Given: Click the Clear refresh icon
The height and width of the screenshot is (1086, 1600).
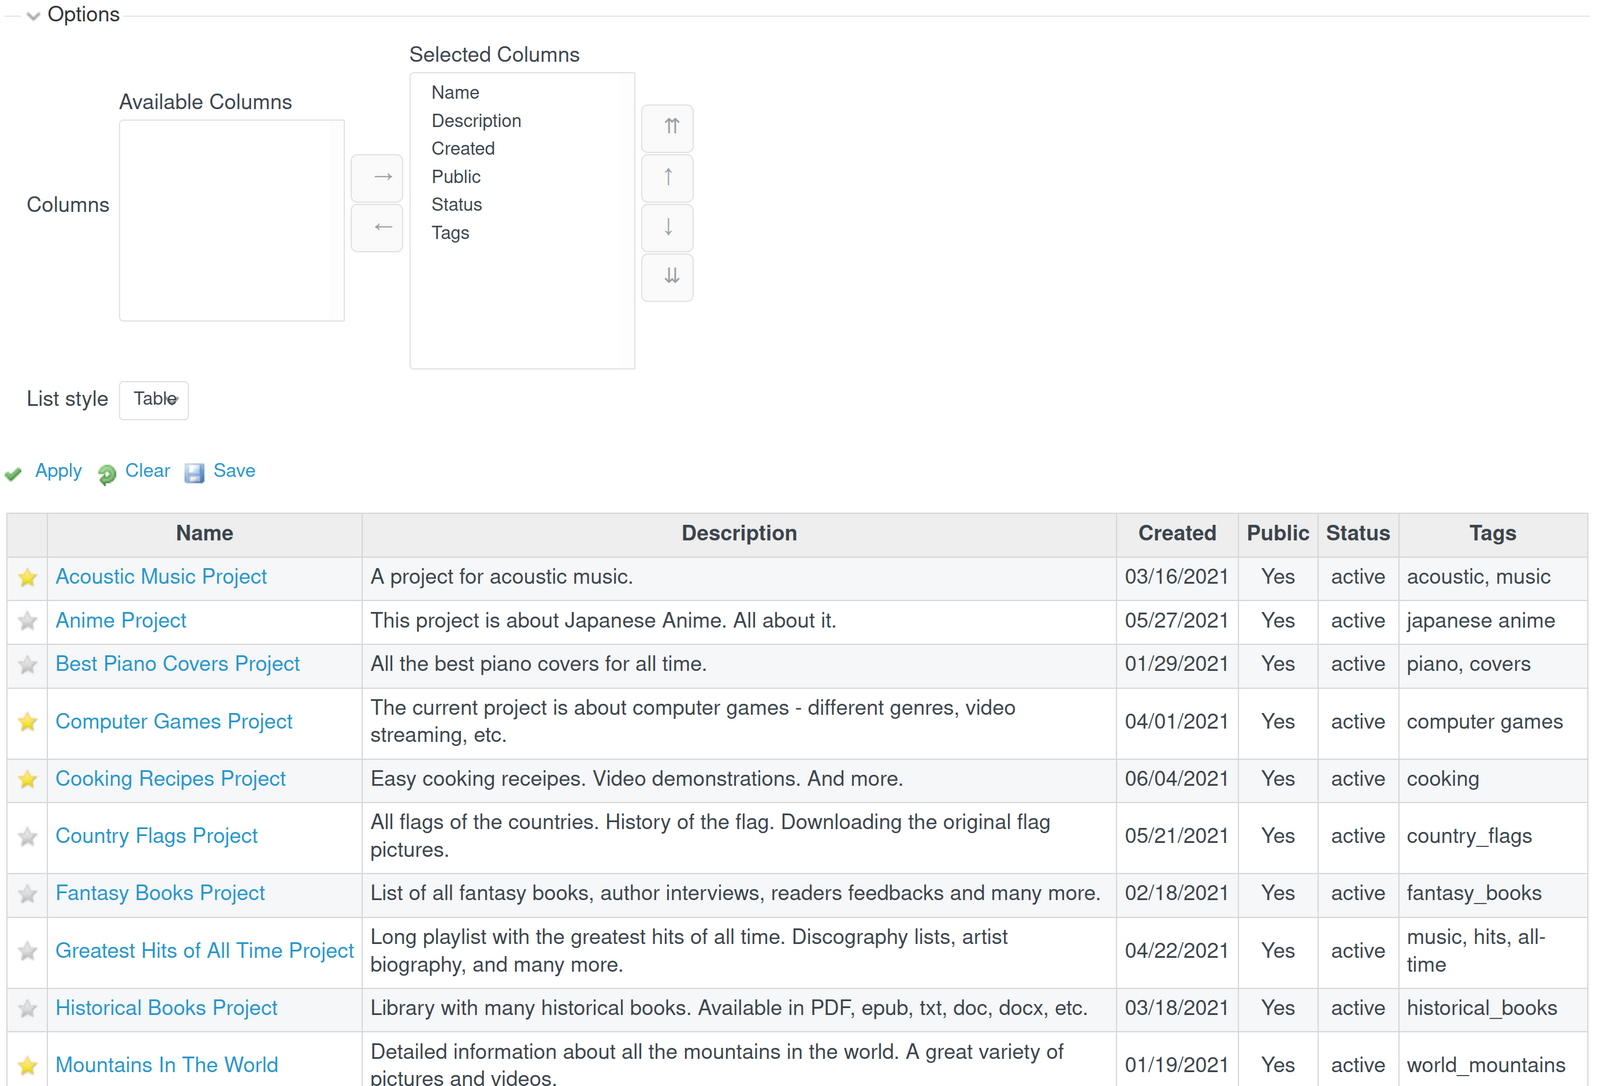Looking at the screenshot, I should pos(106,473).
